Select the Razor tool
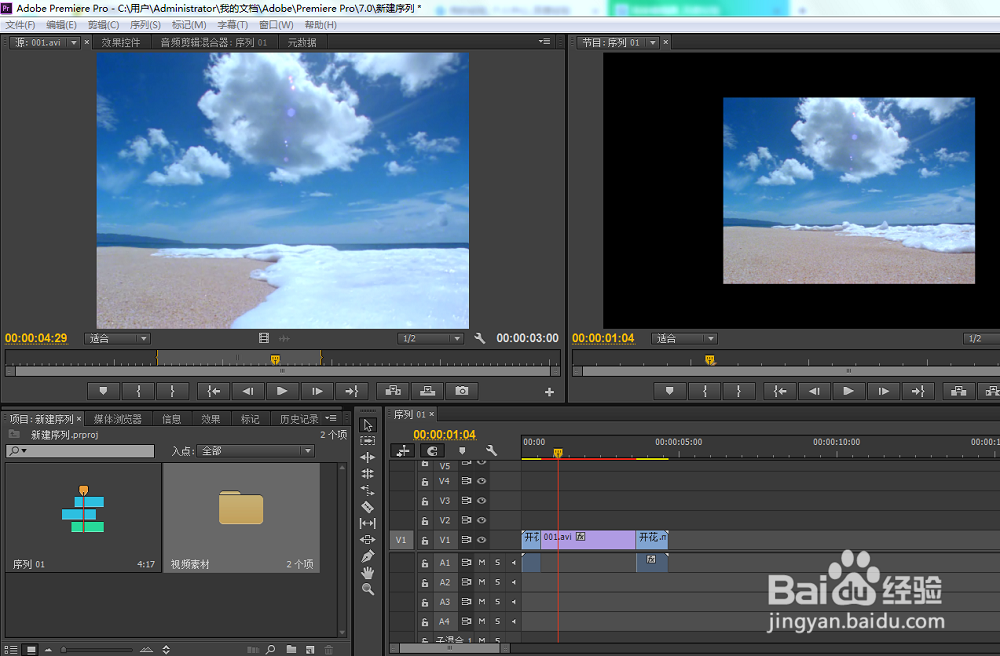The height and width of the screenshot is (656, 1000). 368,507
